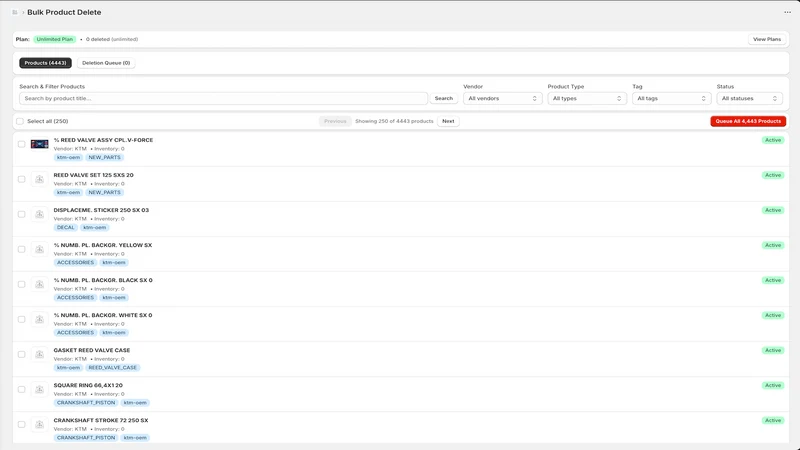Open the three-dot more options menu

787,12
